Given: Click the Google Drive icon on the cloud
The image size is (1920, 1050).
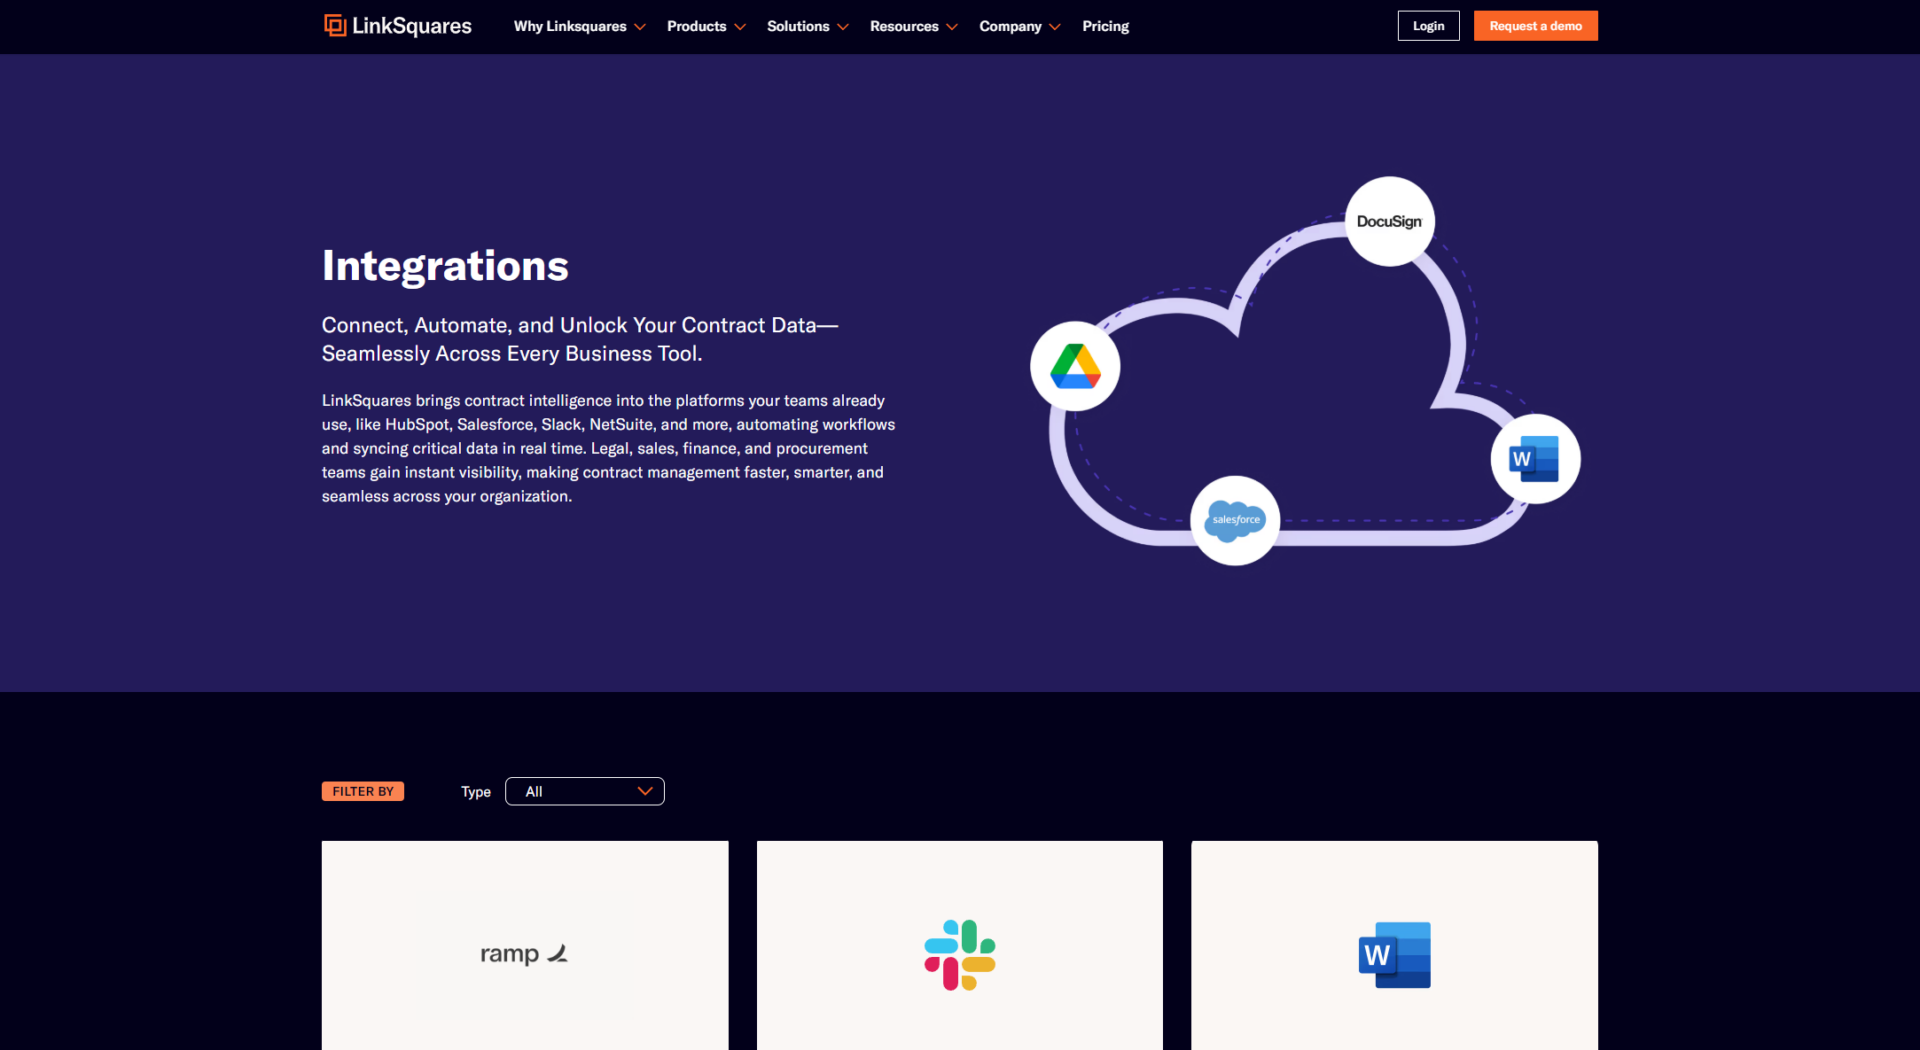Looking at the screenshot, I should tap(1075, 366).
